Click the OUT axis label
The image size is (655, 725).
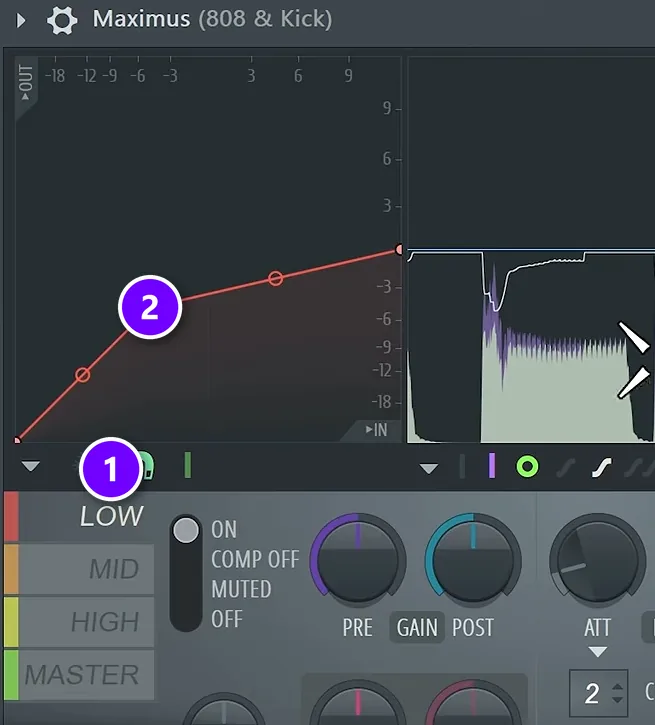pyautogui.click(x=26, y=82)
